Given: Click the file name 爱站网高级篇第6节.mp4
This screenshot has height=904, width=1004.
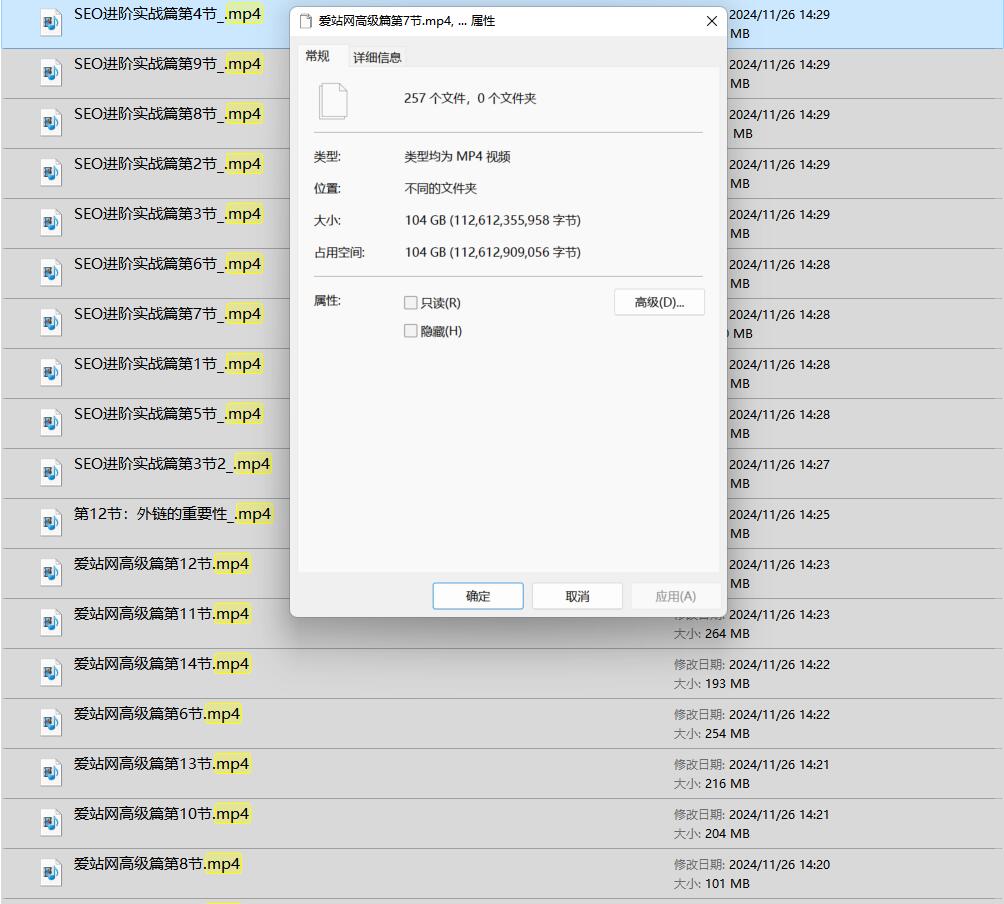Looking at the screenshot, I should pyautogui.click(x=157, y=714).
